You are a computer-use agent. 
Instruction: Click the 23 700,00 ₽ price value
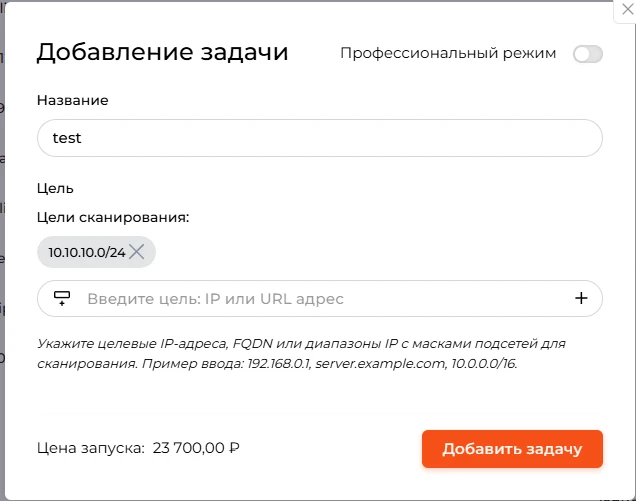click(x=196, y=448)
